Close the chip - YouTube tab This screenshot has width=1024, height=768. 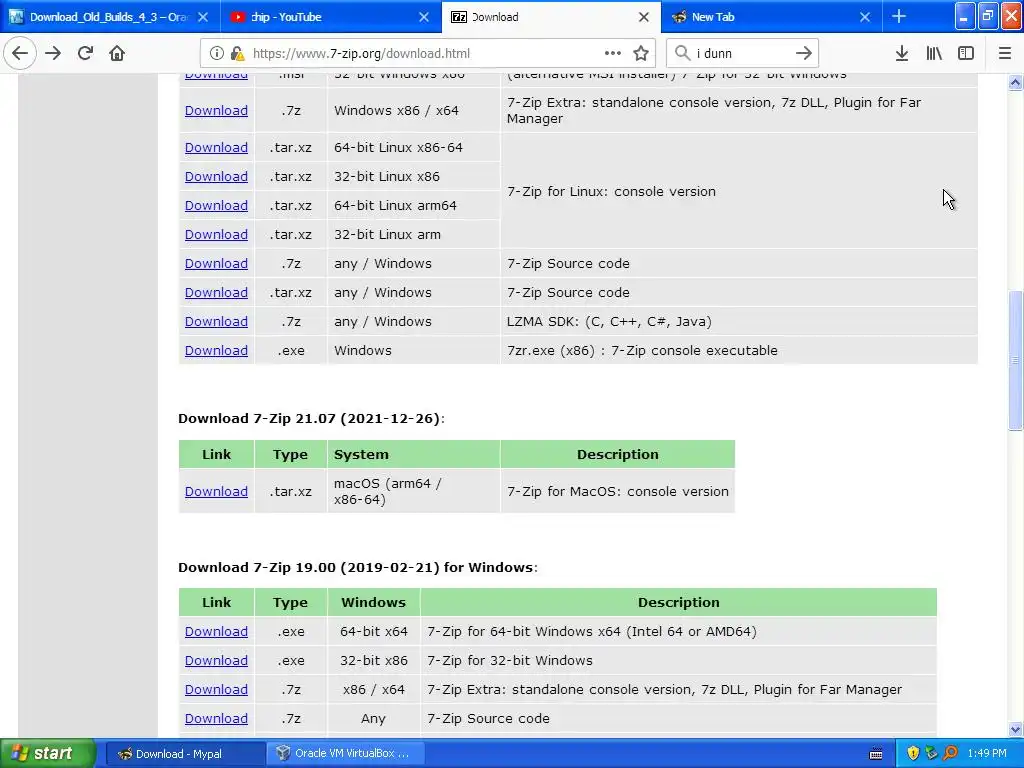coord(424,17)
